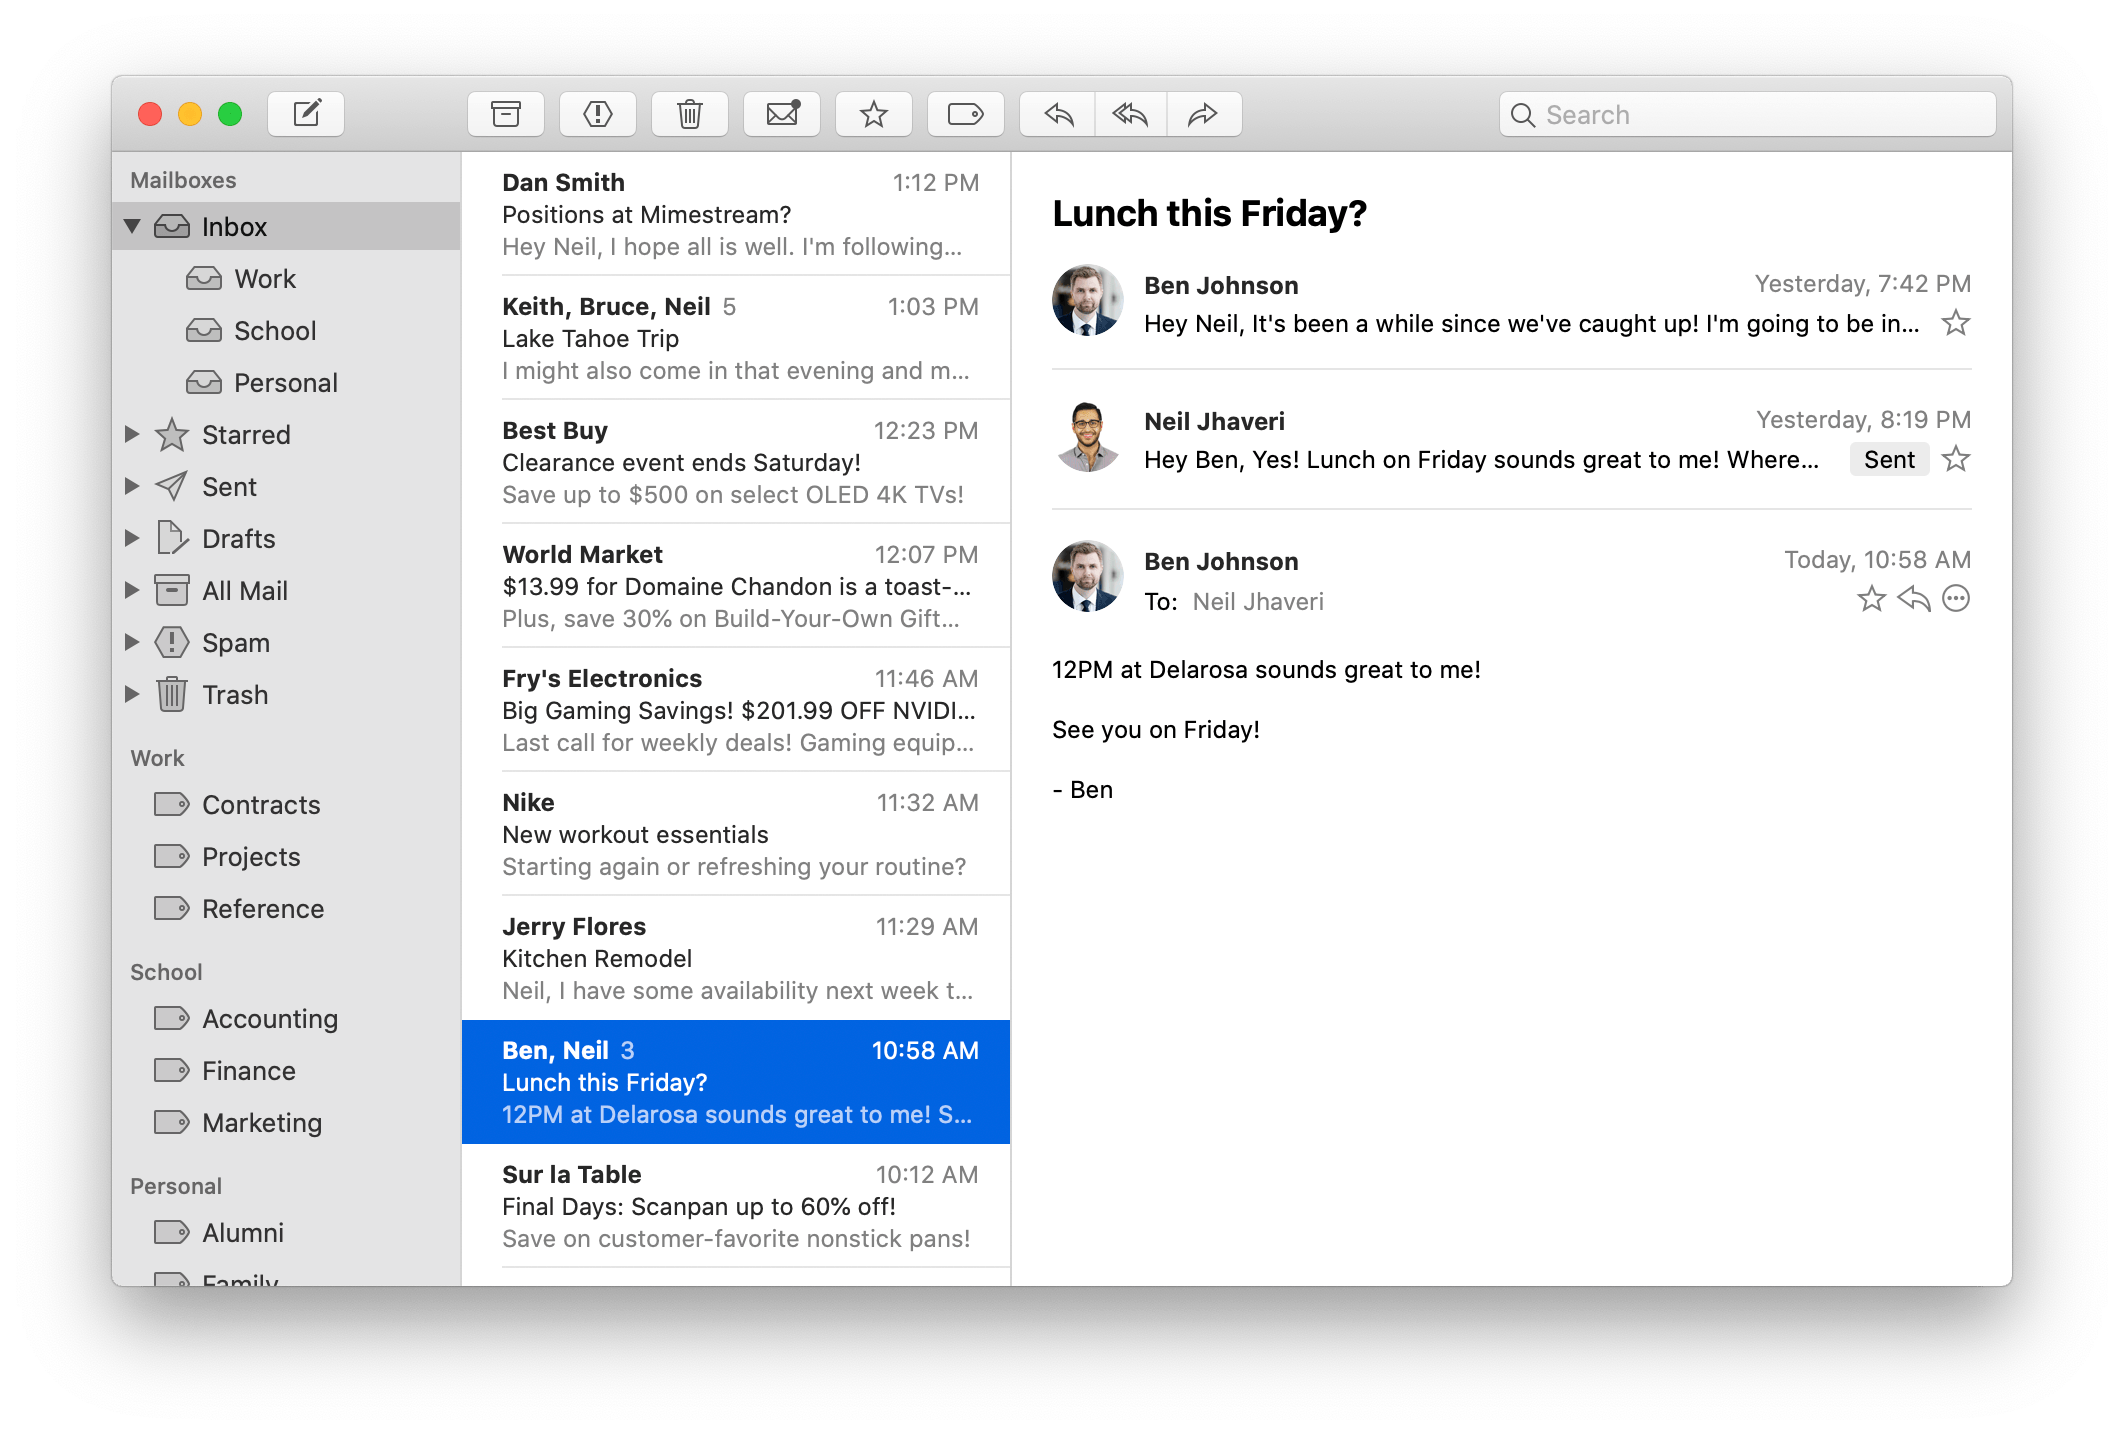Reply to Ben's 10:58 AM message
The image size is (2124, 1434).
point(1914,599)
